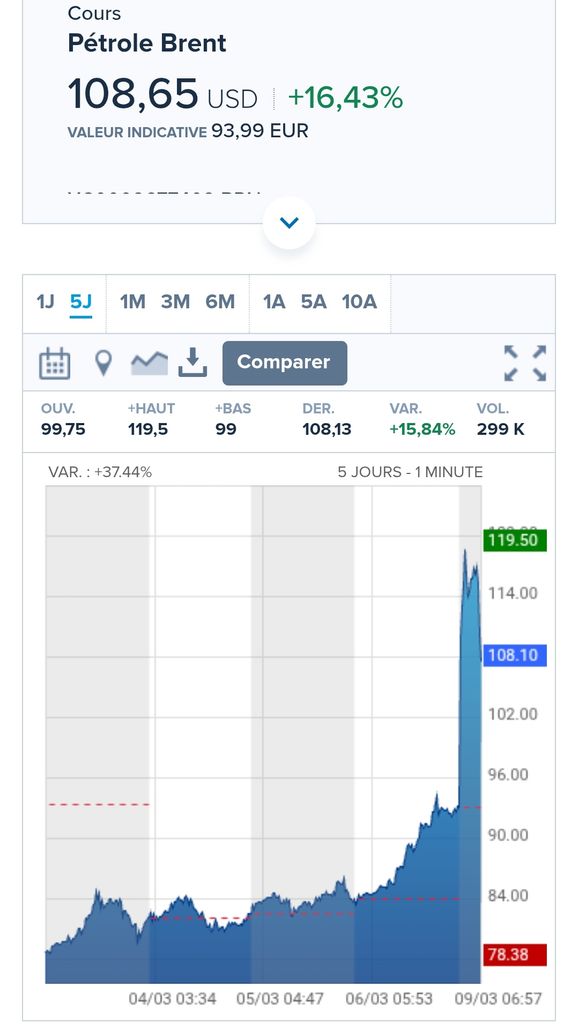Viewport: 579px width, 1024px height.
Task: Click the 108,65 USD price value
Action: coord(163,94)
